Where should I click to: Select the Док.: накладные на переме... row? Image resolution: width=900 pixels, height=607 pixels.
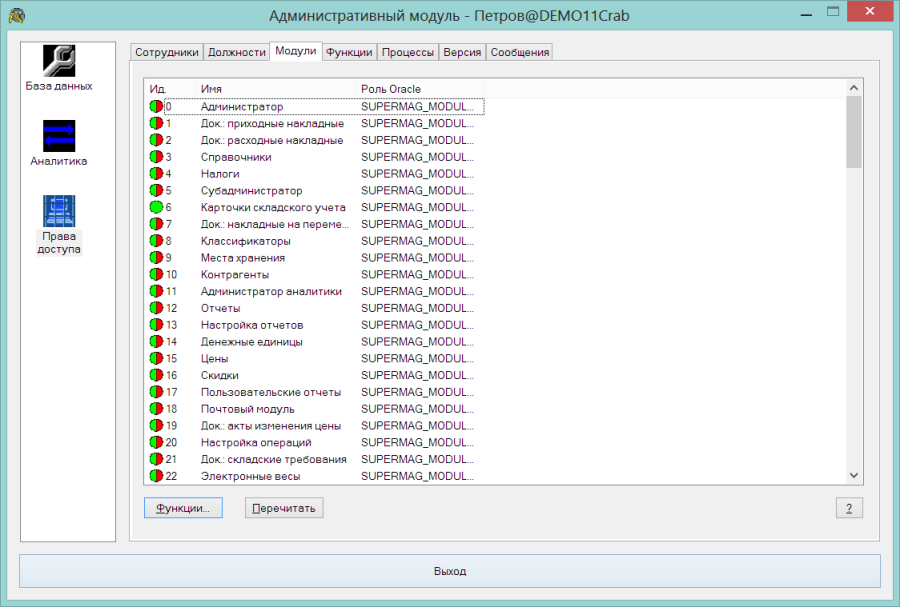[x=314, y=224]
